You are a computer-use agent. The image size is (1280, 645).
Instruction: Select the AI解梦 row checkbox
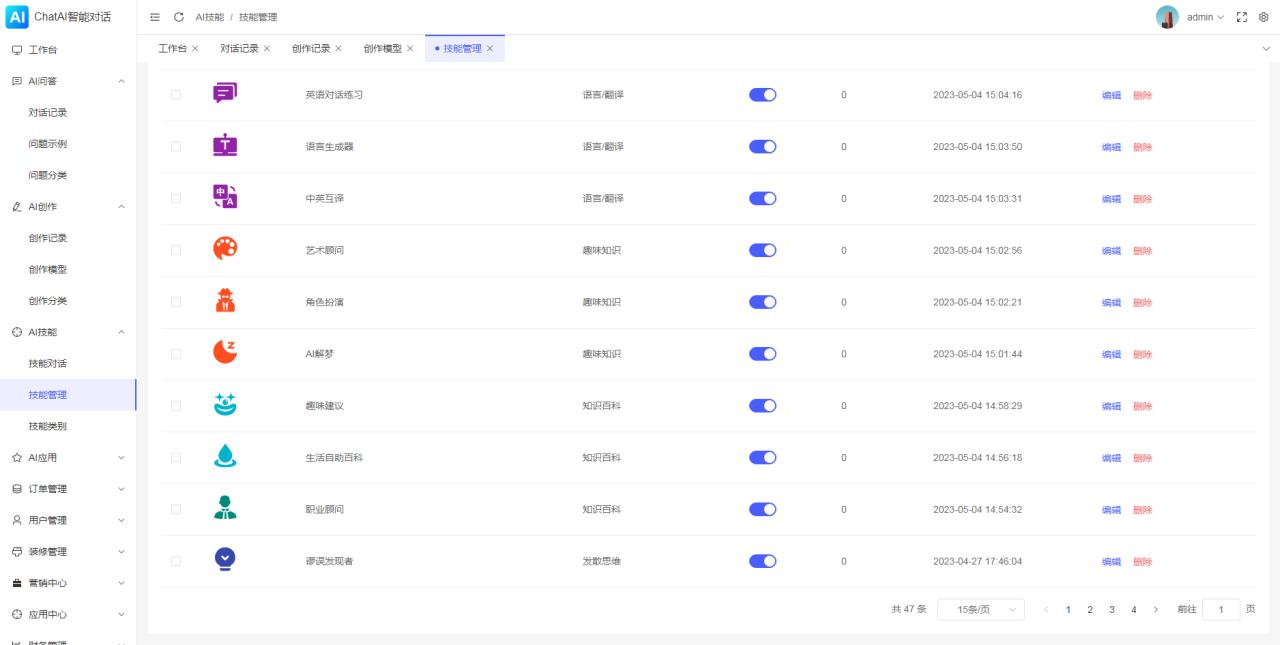(176, 354)
